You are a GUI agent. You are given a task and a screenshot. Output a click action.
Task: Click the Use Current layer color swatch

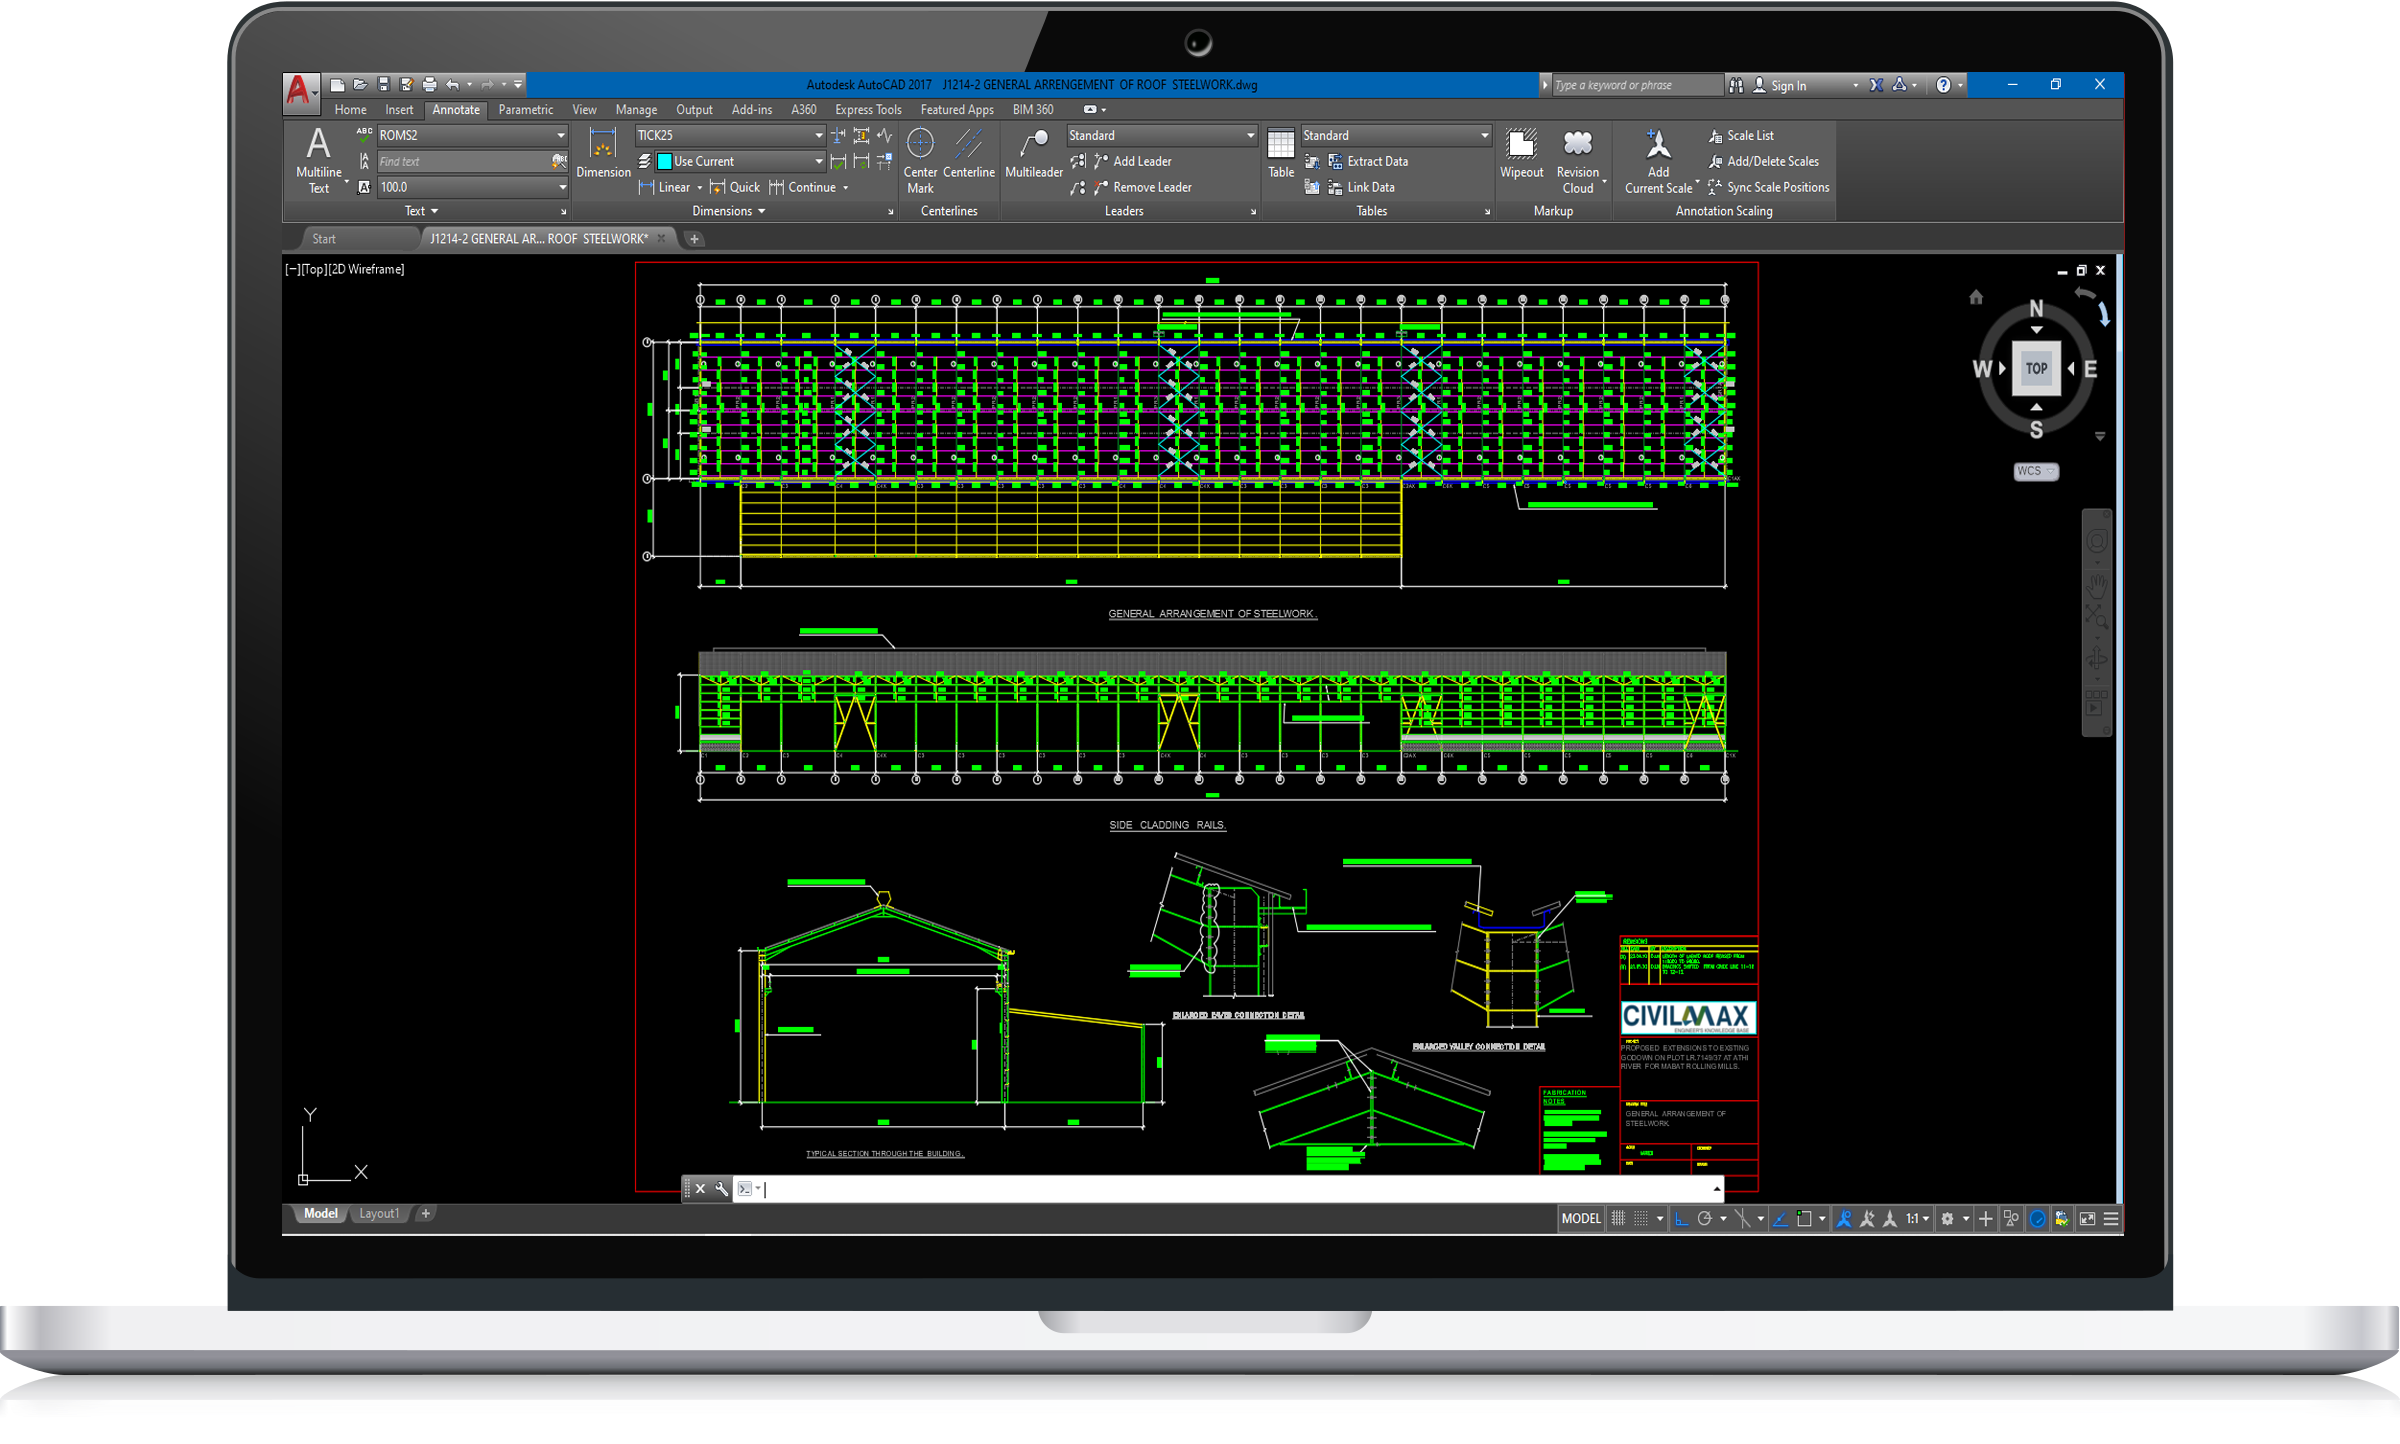664,161
